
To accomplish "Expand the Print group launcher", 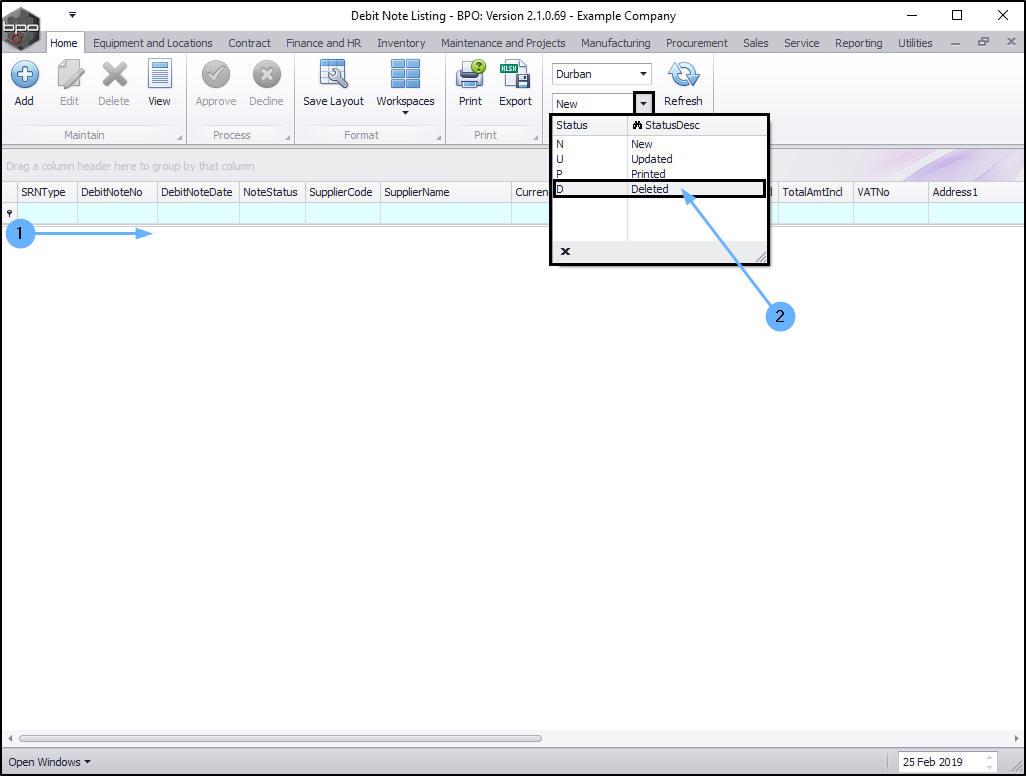I will [535, 137].
